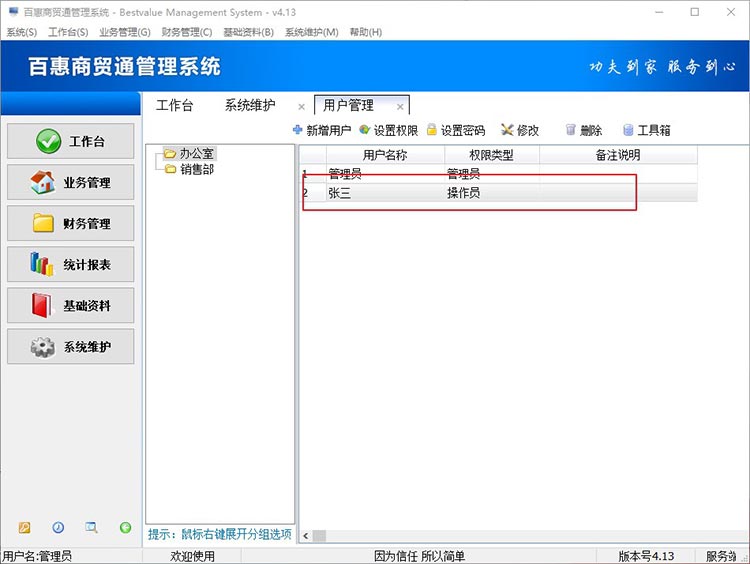Open the 系统(S) menu

click(22, 32)
